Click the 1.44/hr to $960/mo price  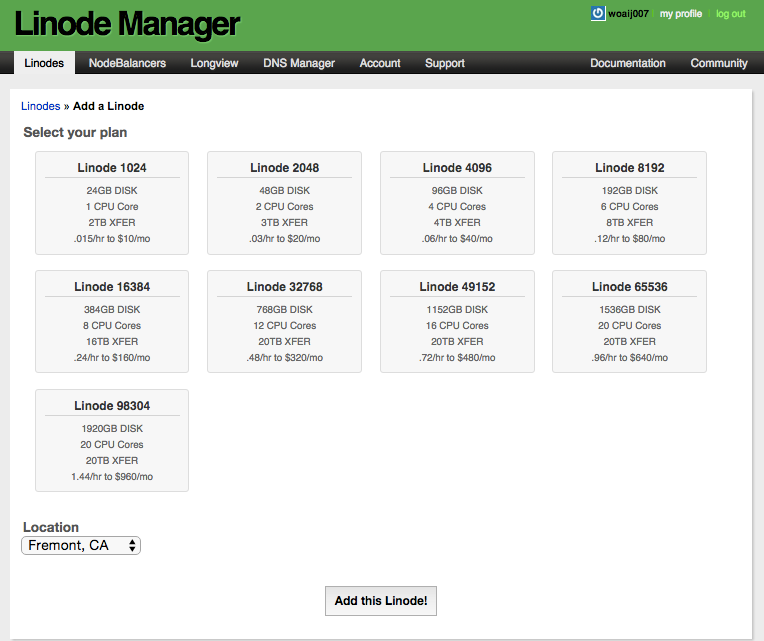tap(112, 477)
